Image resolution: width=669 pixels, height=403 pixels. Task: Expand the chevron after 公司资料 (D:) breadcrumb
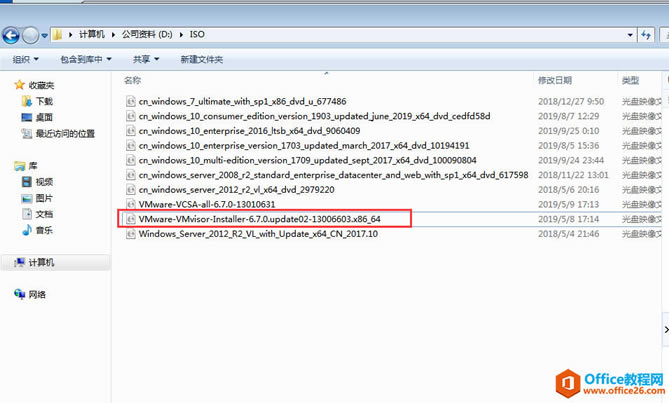181,35
